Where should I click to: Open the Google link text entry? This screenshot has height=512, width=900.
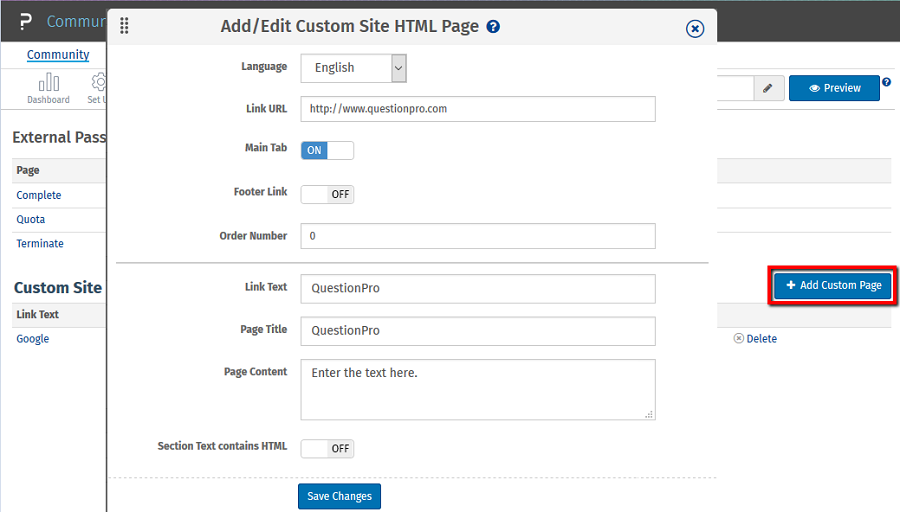(x=33, y=339)
